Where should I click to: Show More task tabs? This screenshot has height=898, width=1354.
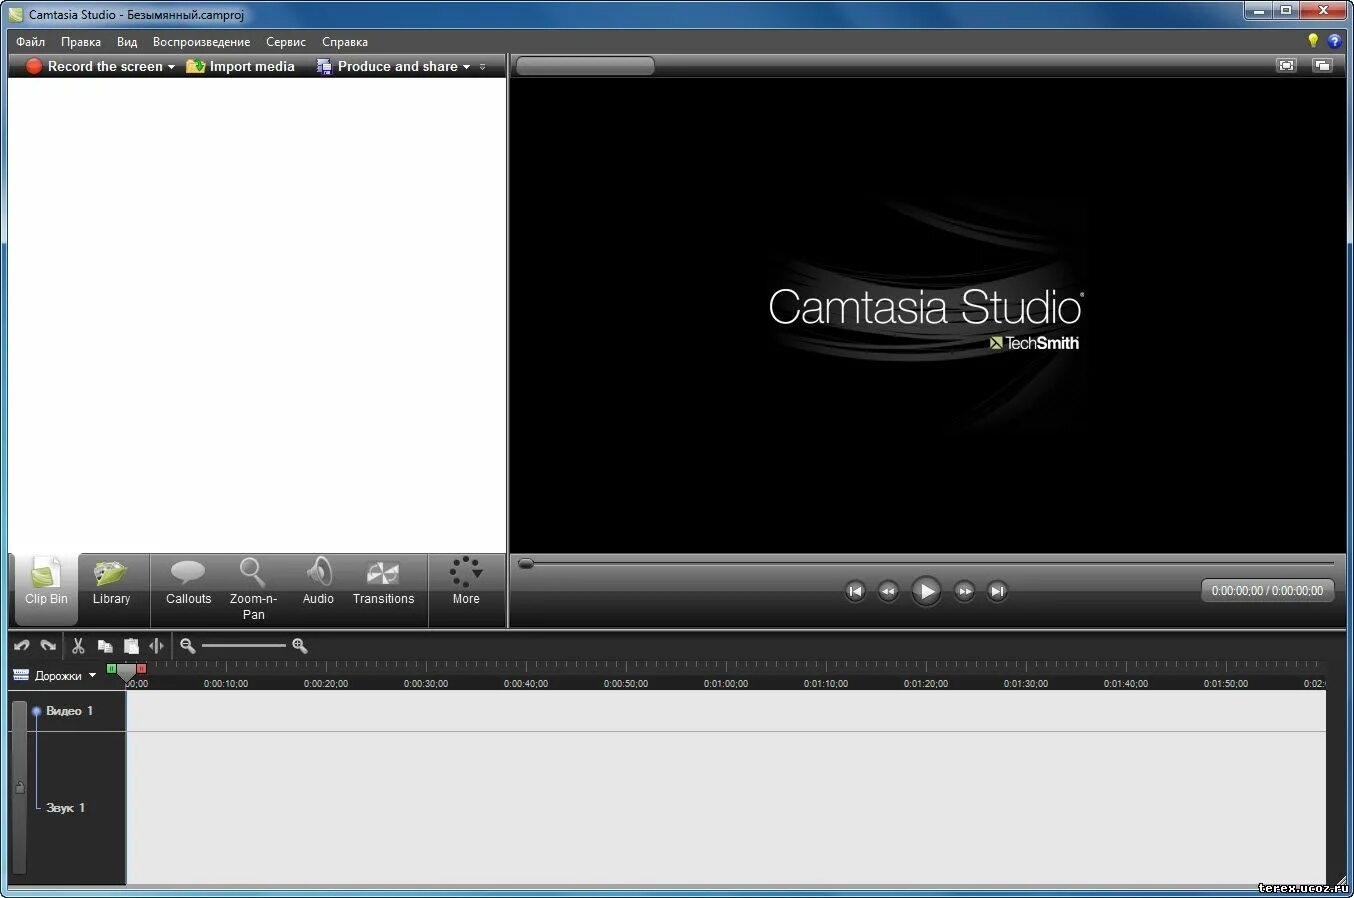point(466,583)
